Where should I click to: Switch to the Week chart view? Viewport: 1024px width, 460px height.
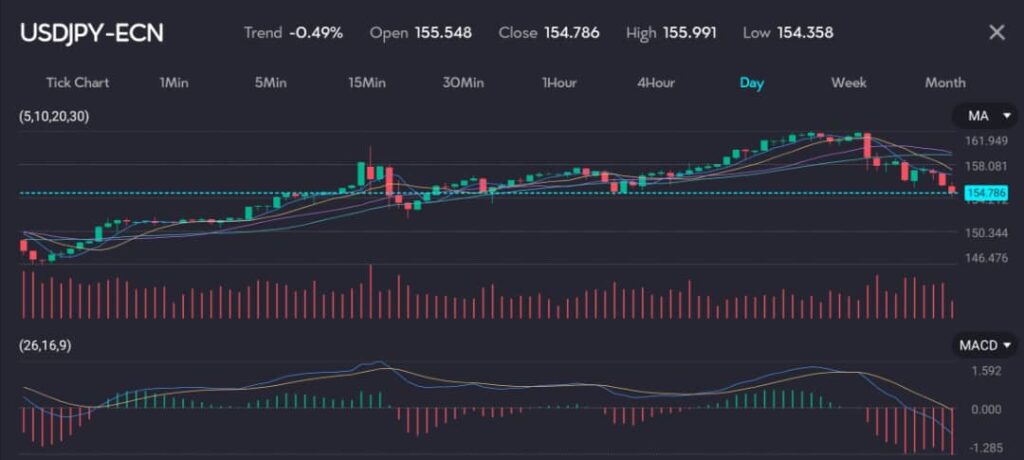pyautogui.click(x=848, y=82)
